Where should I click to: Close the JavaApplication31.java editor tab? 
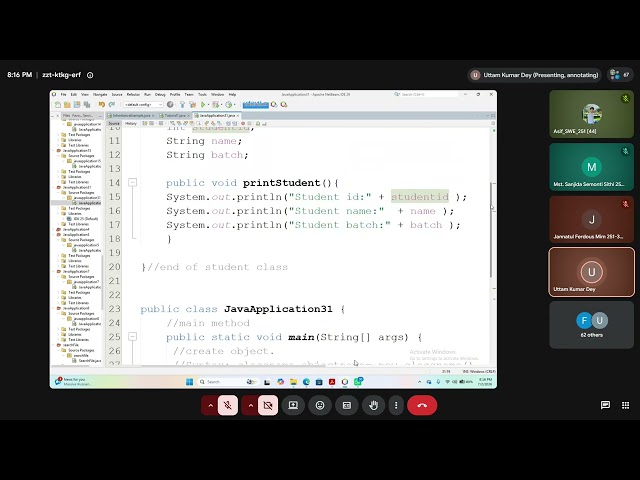point(238,116)
